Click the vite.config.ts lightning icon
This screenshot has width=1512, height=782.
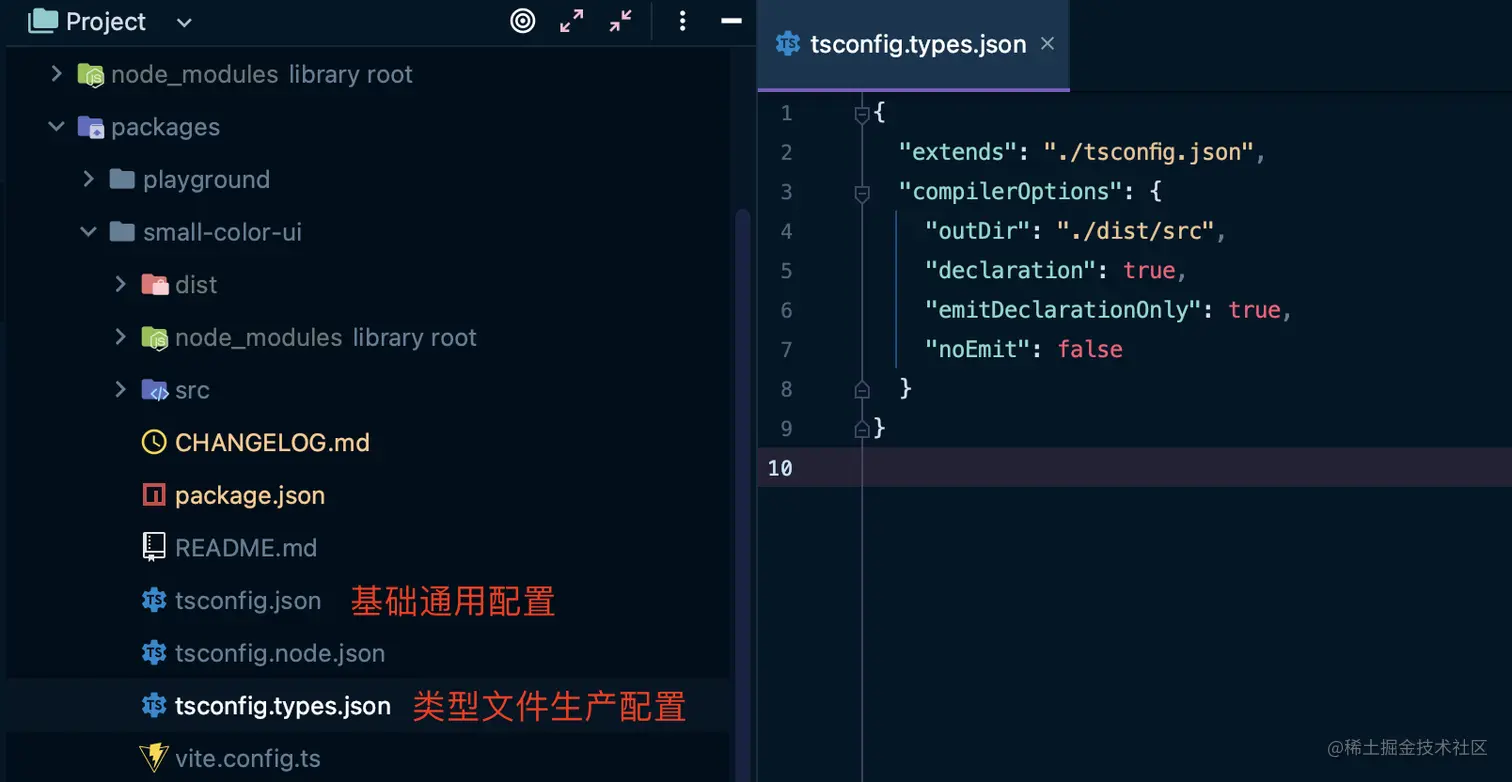(x=154, y=758)
